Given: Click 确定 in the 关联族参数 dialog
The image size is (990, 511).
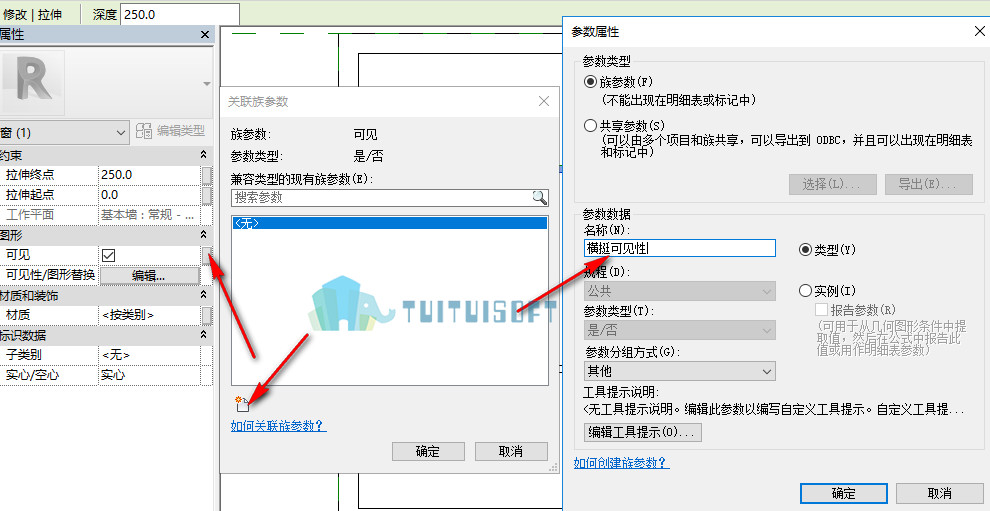Looking at the screenshot, I should 428,451.
